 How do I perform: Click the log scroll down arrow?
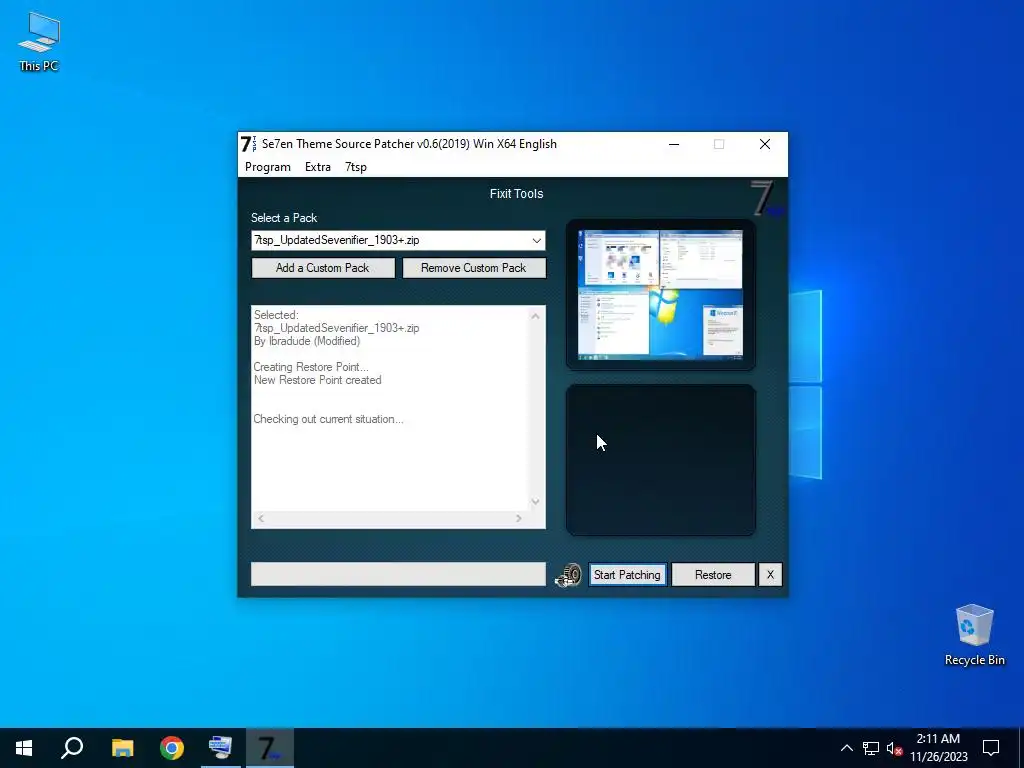click(536, 502)
